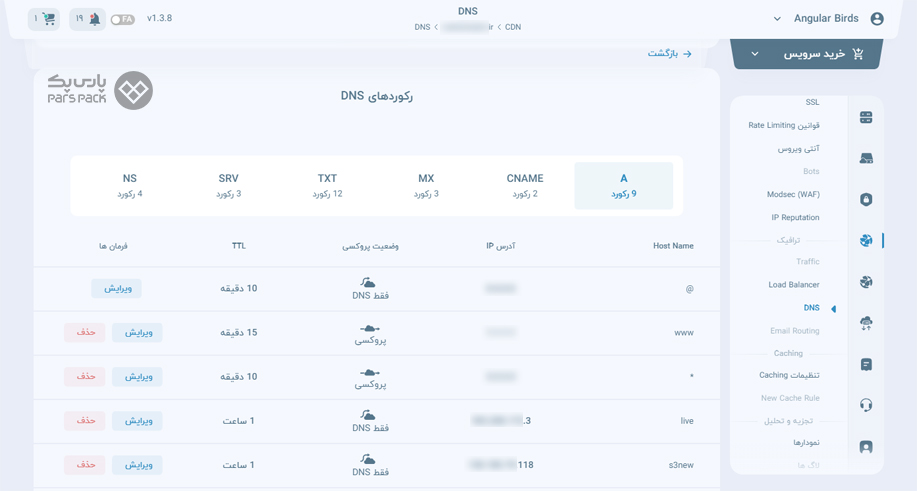
Task: Delete the www record
Action: [85, 333]
